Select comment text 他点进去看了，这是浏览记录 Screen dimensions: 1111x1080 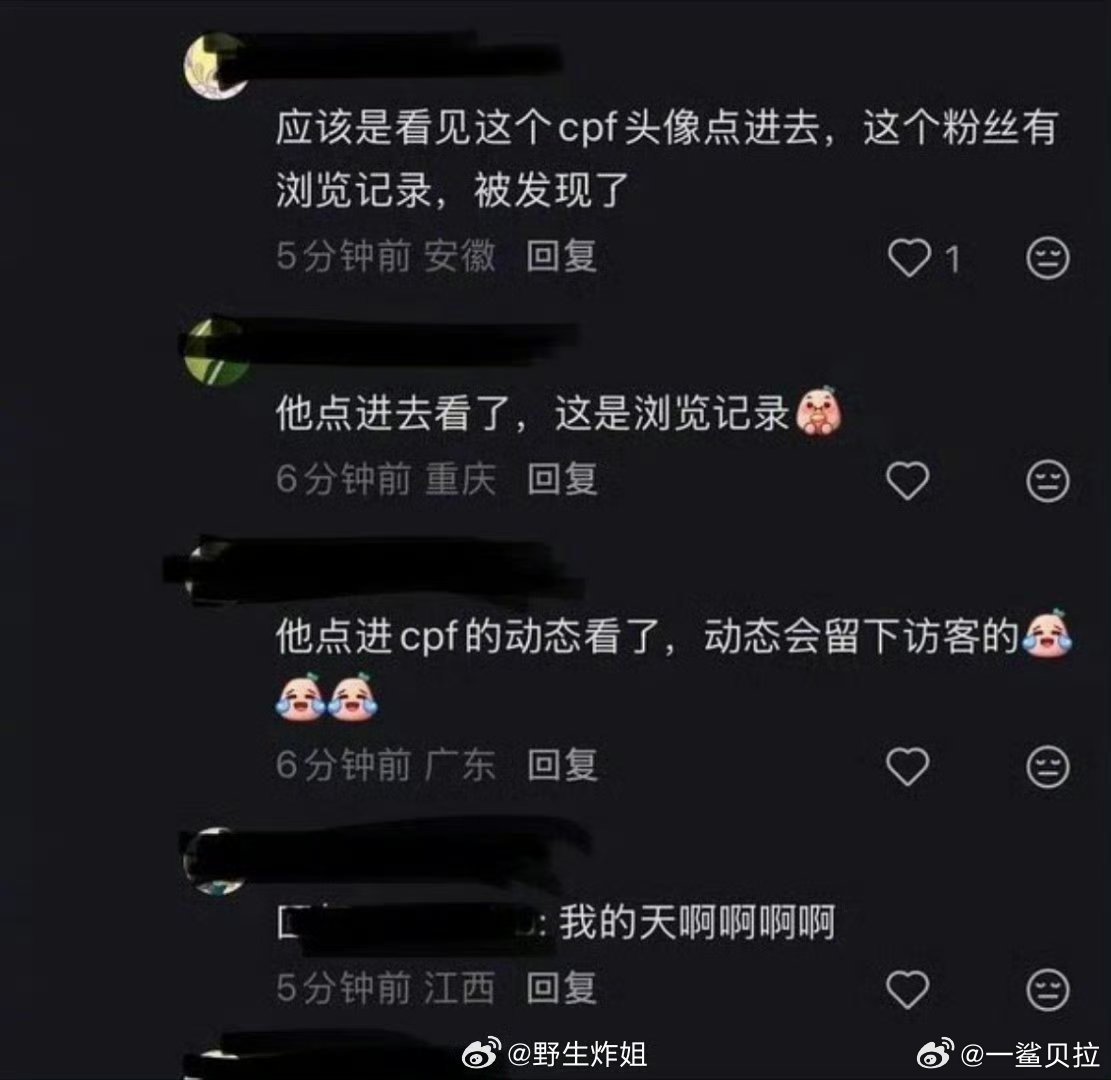coord(532,412)
